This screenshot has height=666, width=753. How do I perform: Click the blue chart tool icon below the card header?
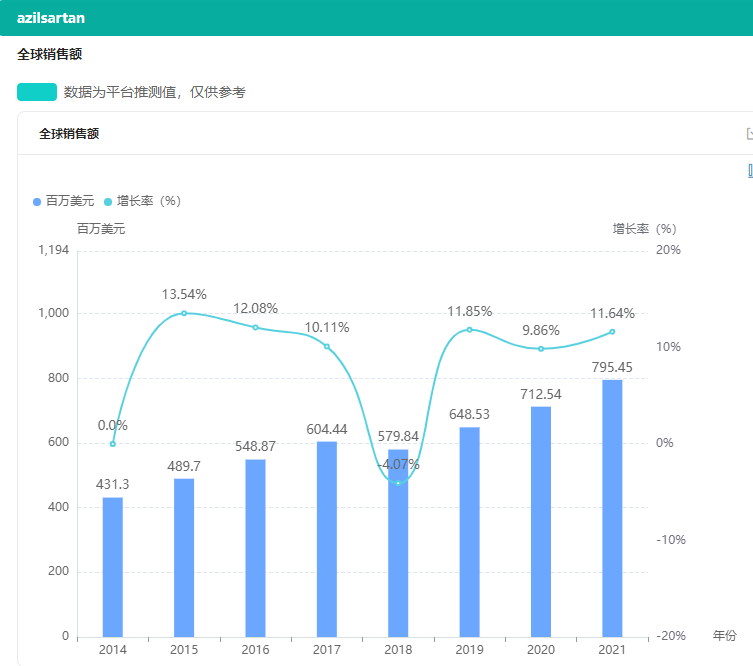click(750, 171)
